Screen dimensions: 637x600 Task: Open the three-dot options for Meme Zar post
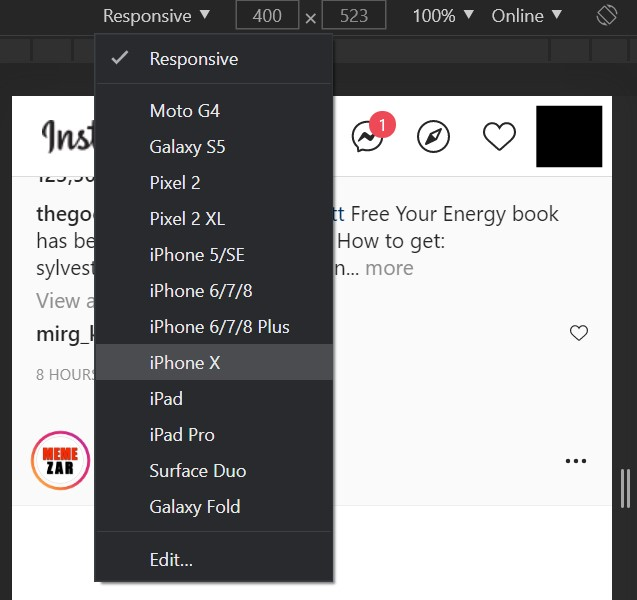[576, 461]
